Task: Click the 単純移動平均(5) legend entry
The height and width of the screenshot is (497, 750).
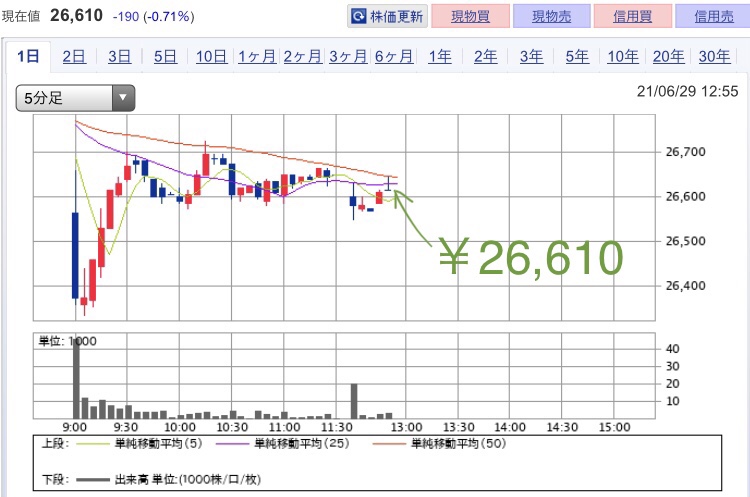Action: pos(139,444)
